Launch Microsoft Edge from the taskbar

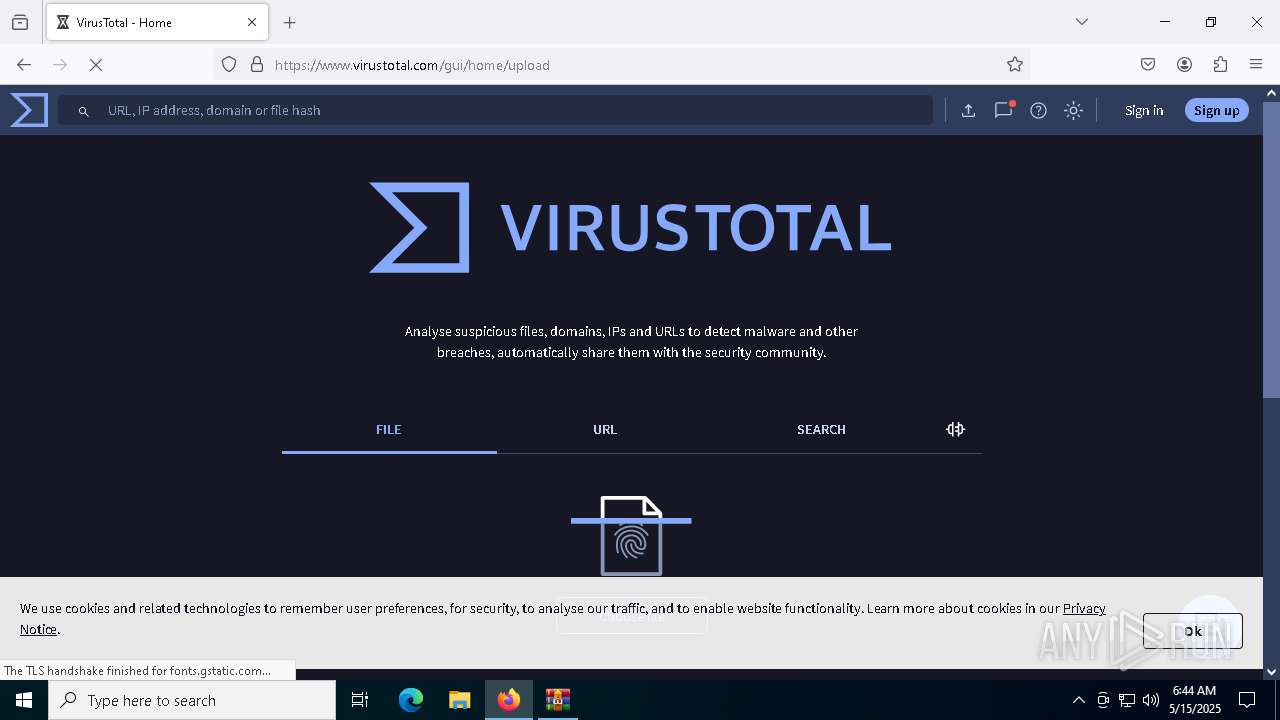tap(411, 700)
